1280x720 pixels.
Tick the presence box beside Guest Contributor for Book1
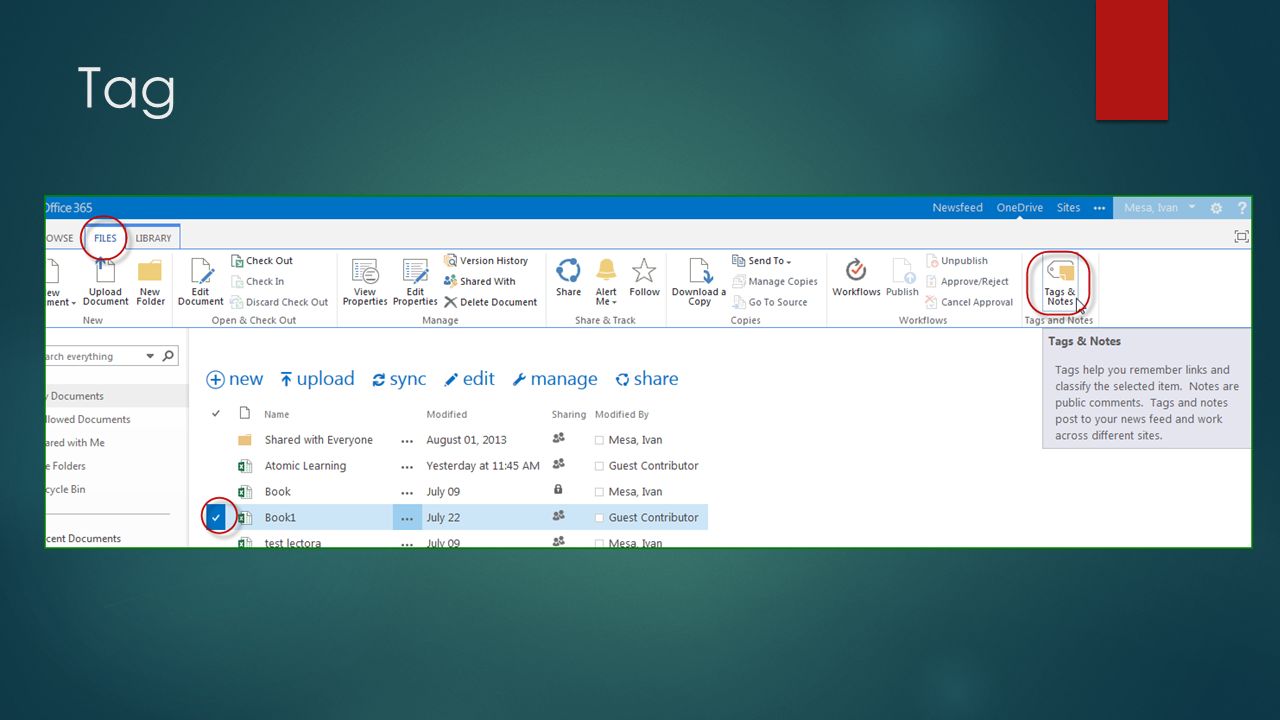tap(599, 518)
